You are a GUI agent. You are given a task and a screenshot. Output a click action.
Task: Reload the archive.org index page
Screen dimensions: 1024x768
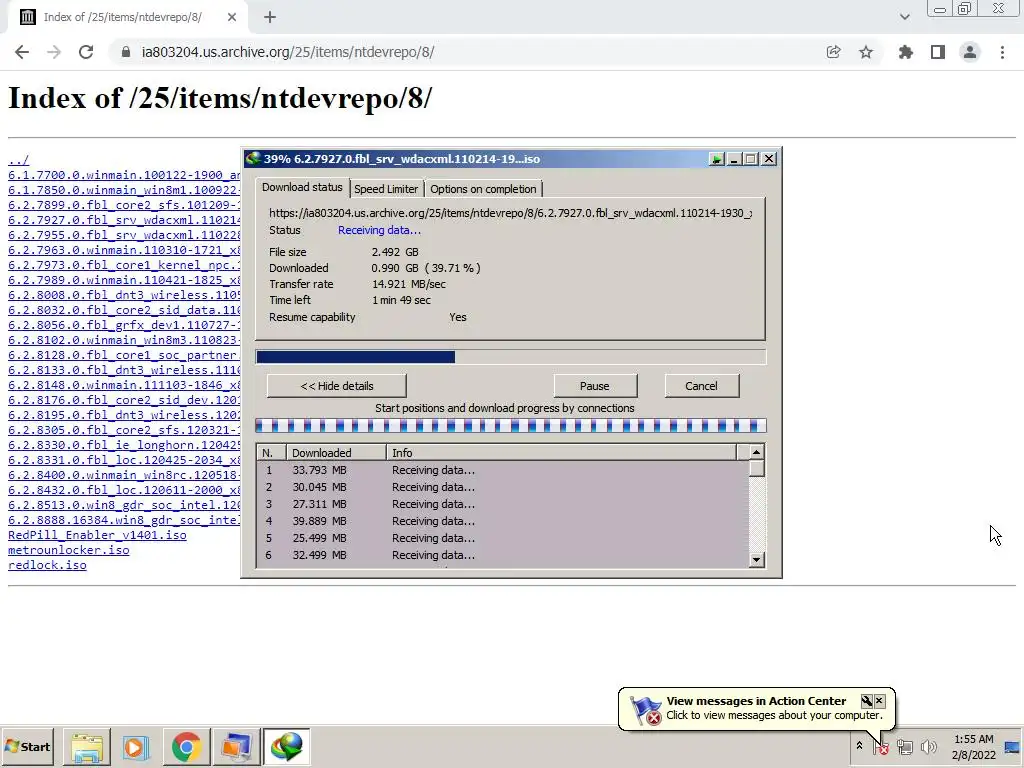point(86,52)
